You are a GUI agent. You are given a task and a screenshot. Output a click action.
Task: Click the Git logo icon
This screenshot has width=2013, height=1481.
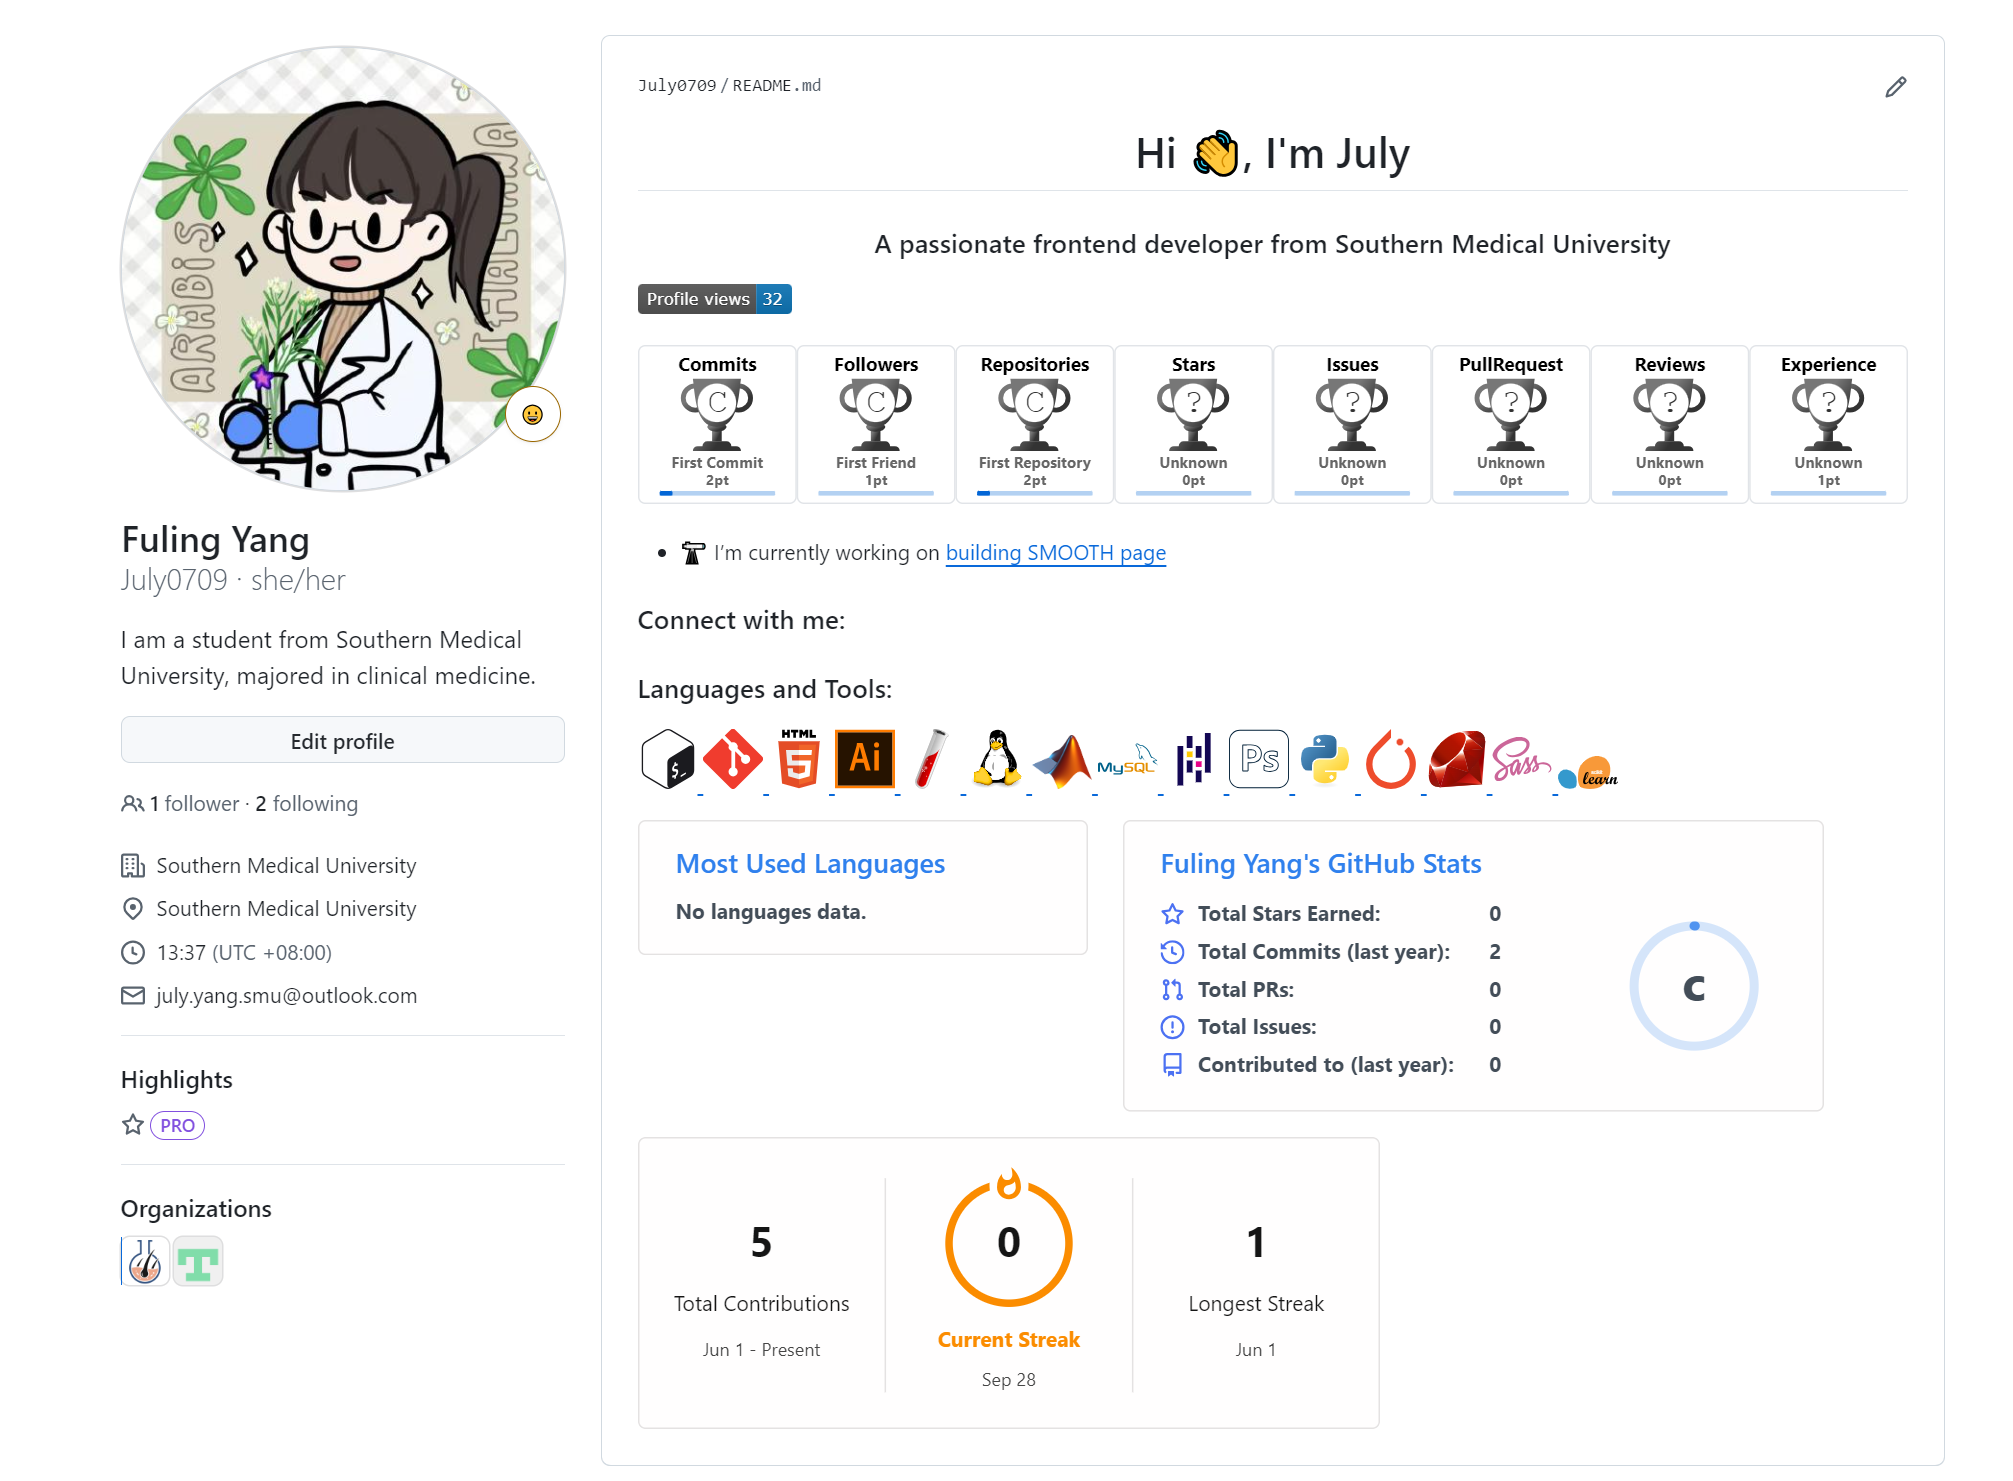tap(733, 759)
